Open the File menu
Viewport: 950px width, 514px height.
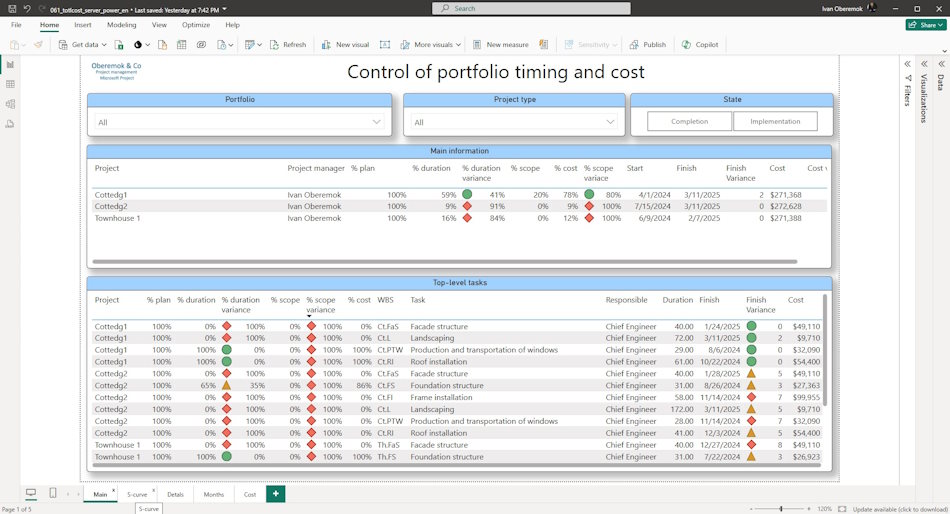(x=16, y=25)
